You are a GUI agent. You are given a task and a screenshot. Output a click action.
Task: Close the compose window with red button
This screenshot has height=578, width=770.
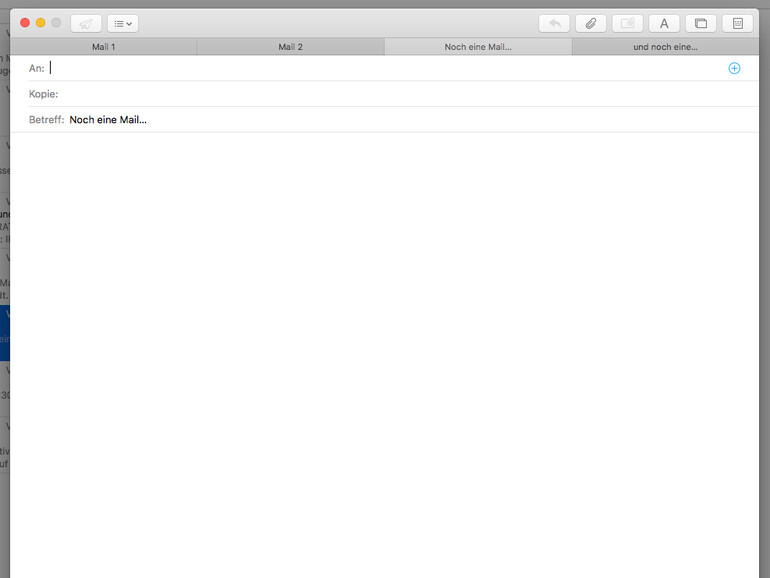point(25,23)
